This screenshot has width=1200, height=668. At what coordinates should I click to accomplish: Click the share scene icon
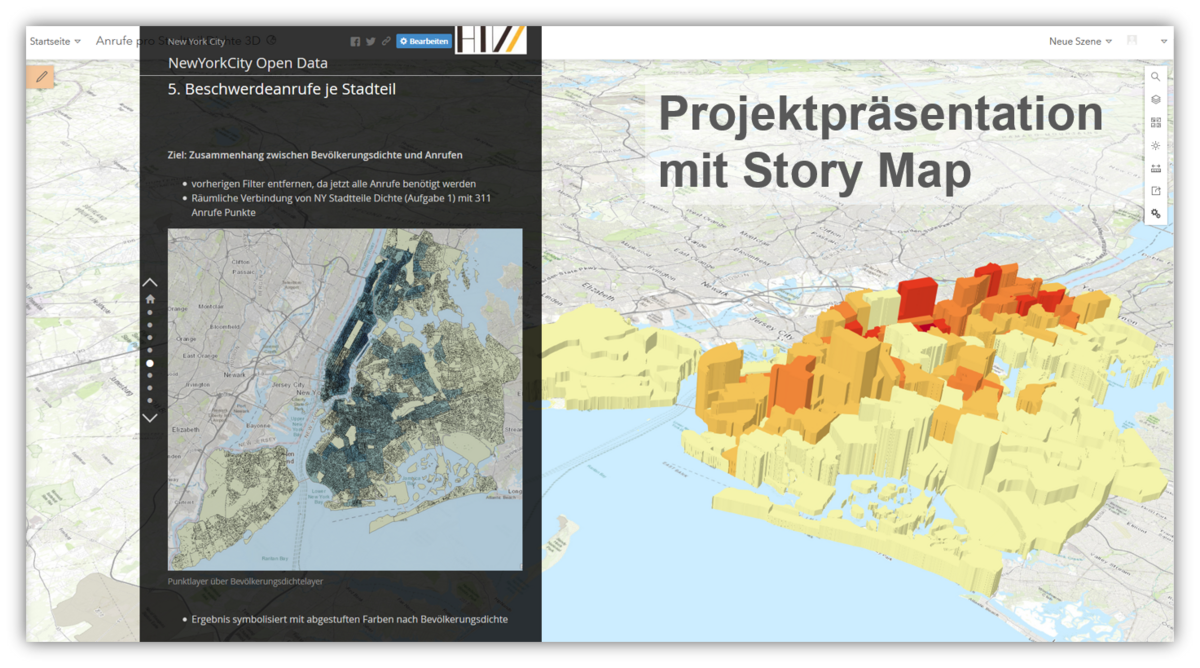click(1155, 191)
